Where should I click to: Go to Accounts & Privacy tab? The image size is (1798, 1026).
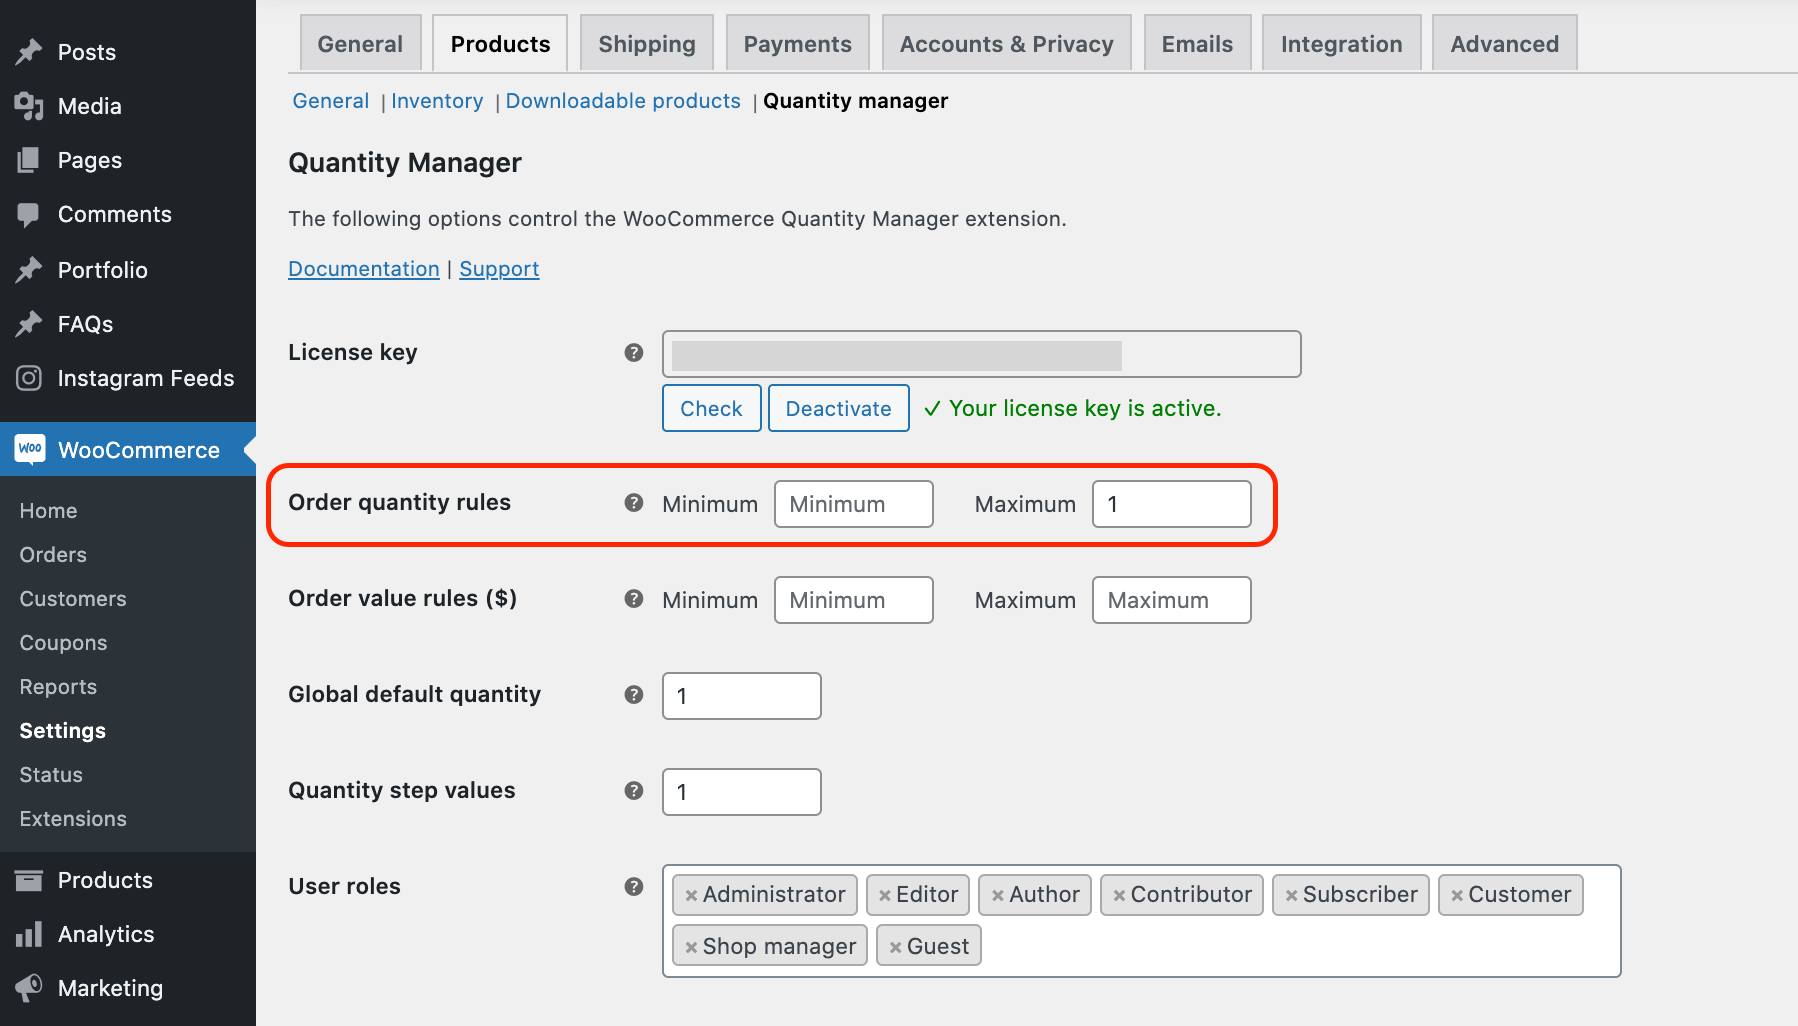point(1006,43)
